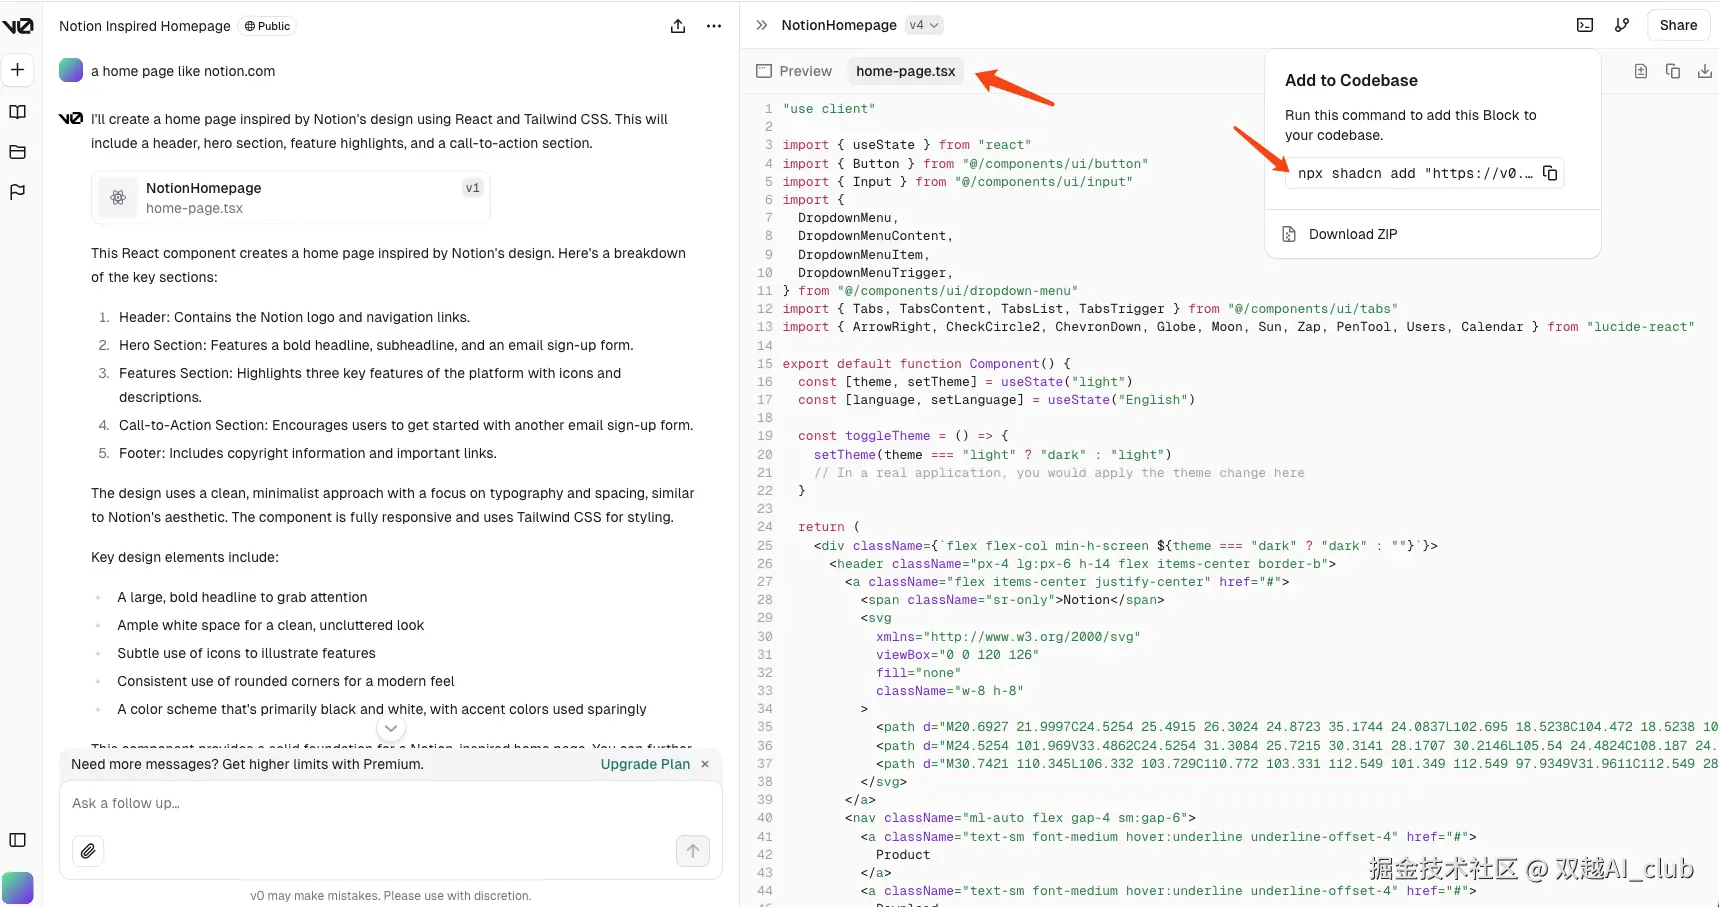The width and height of the screenshot is (1719, 907).
Task: Click the user message 'a home page like notion.com'
Action: [183, 71]
